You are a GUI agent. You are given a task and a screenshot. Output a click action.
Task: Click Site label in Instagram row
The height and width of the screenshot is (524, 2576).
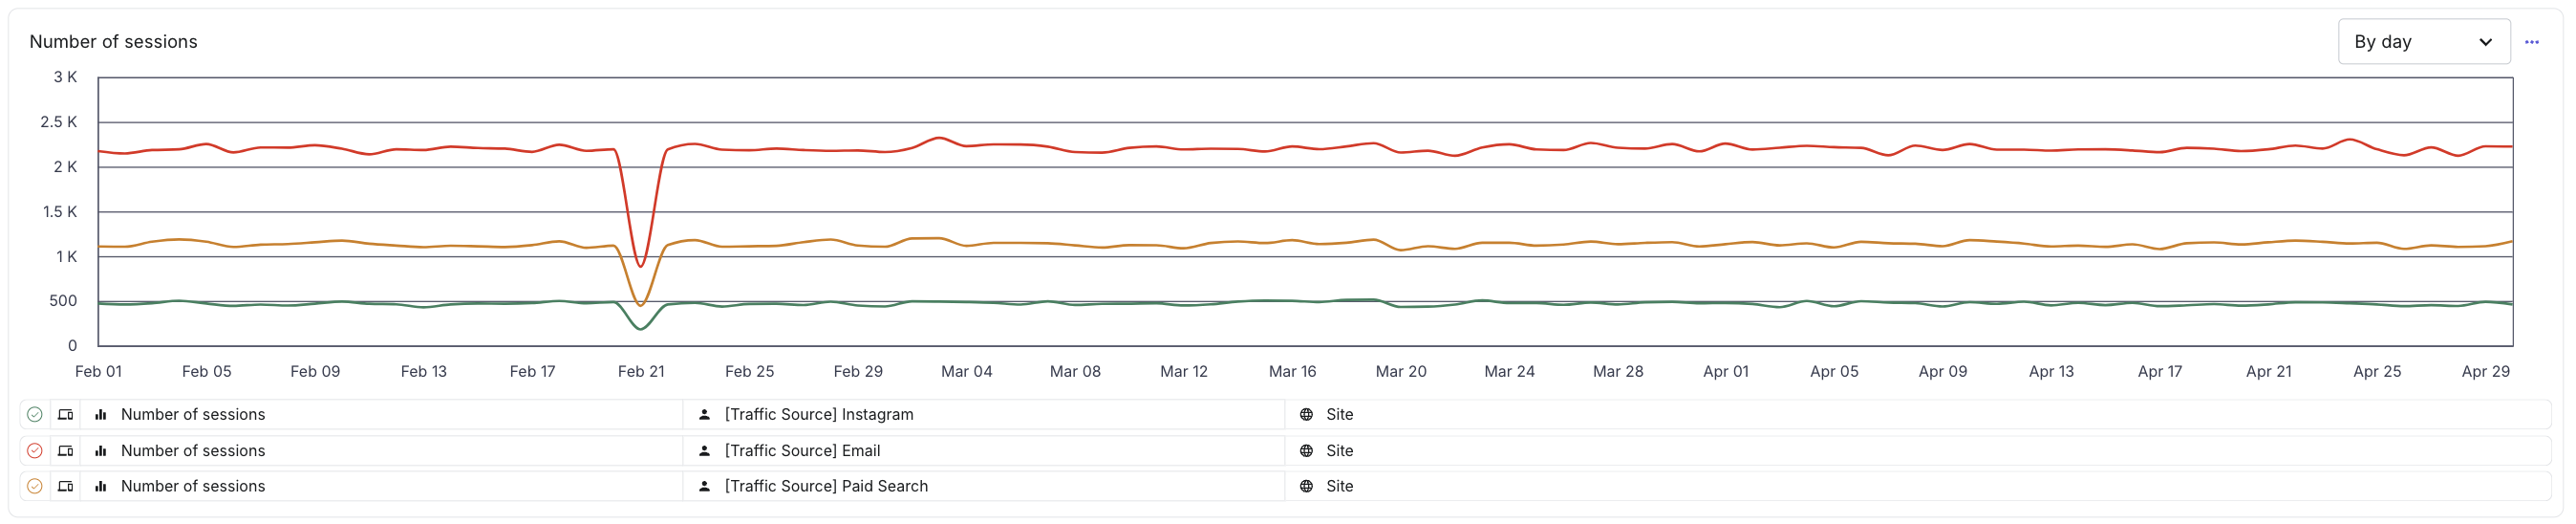click(x=1340, y=414)
